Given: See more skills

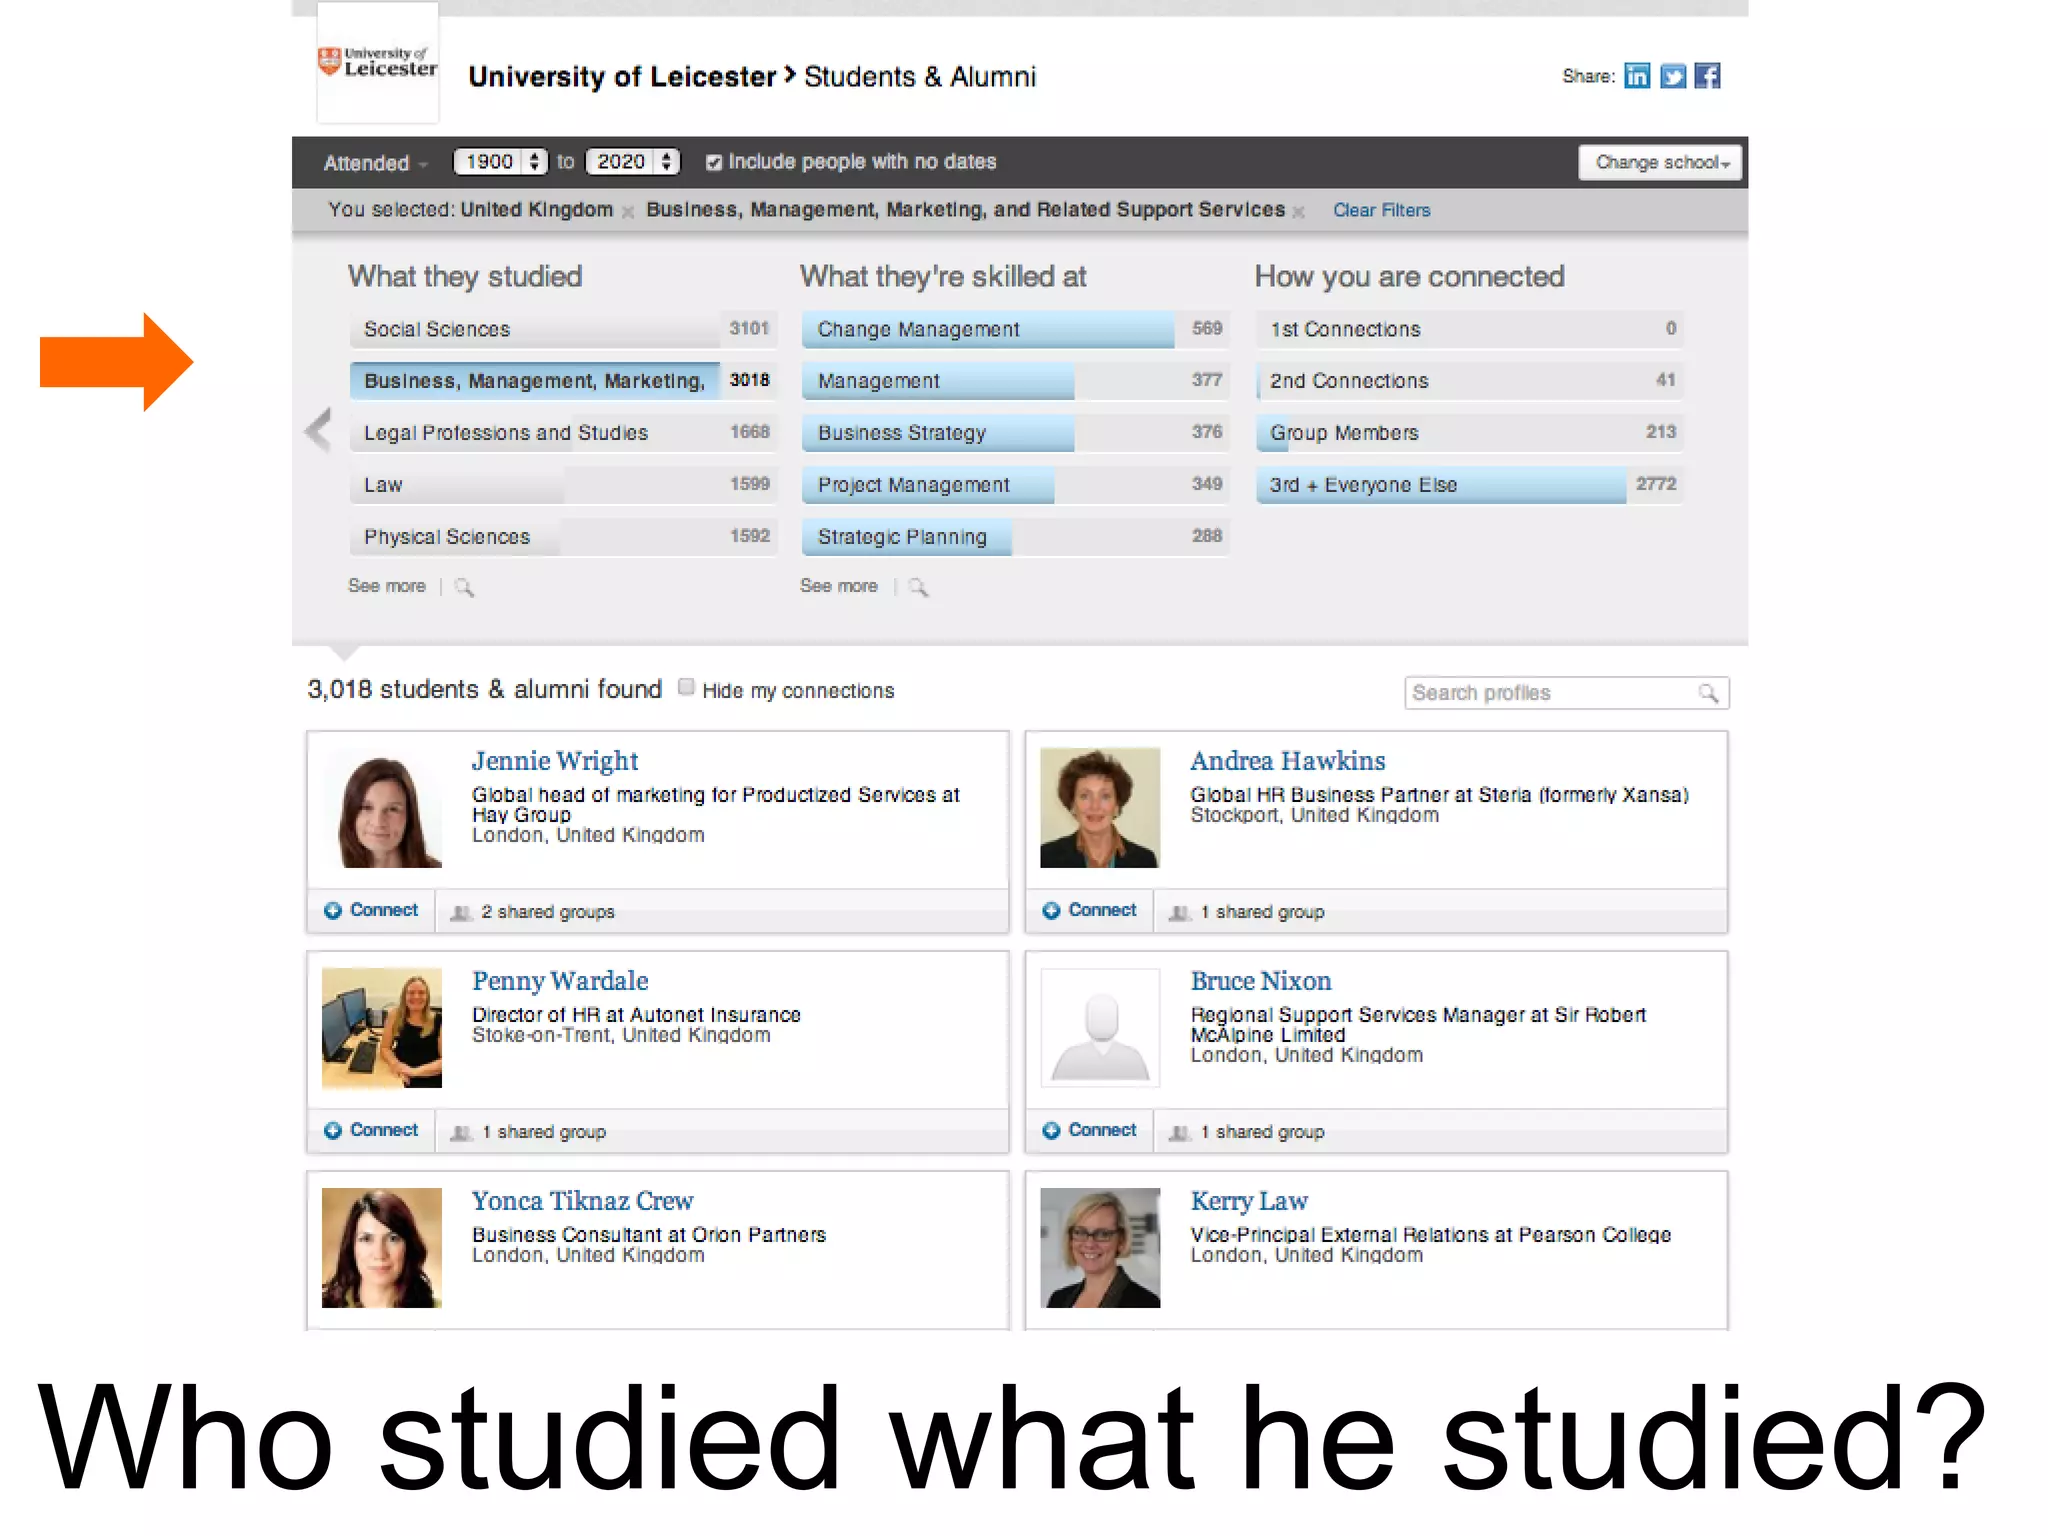Looking at the screenshot, I should tap(839, 586).
